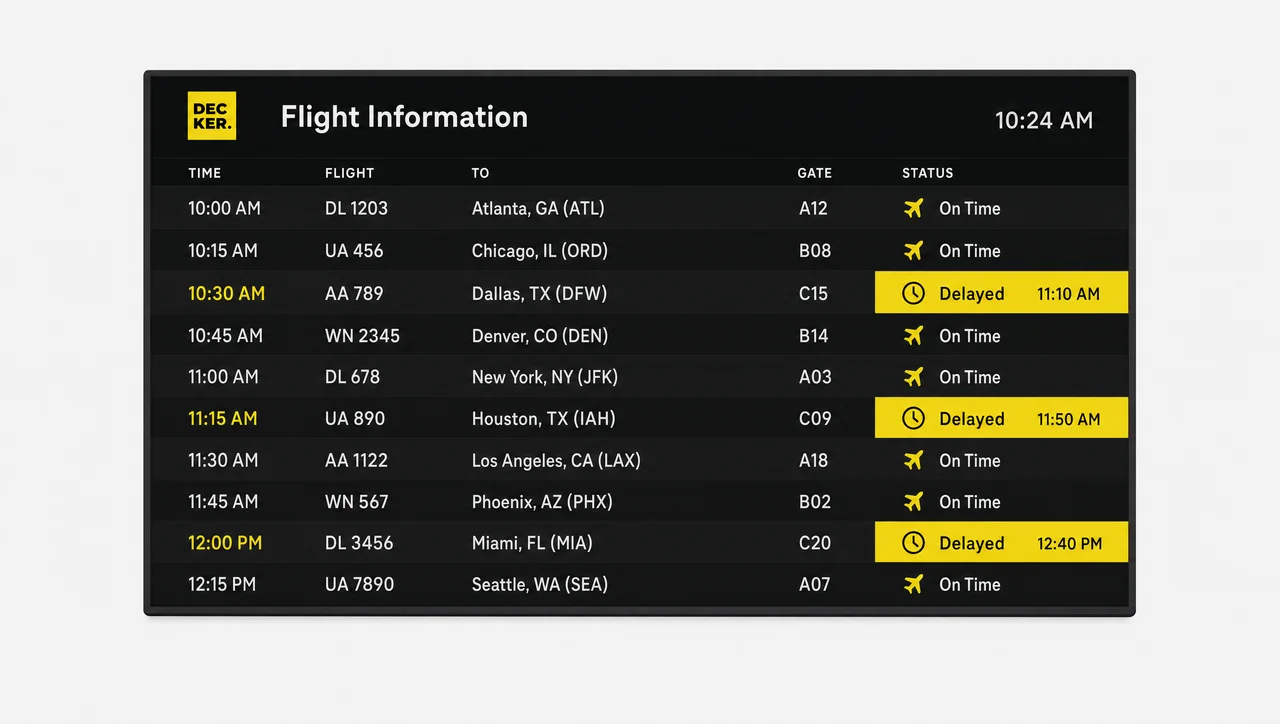Click the highlighted 11:15 AM departure time
This screenshot has width=1280, height=724.
coord(223,419)
